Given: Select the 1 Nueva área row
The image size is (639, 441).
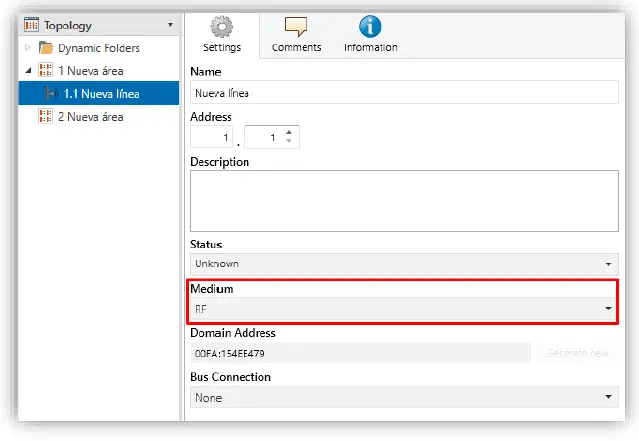Looking at the screenshot, I should click(x=99, y=71).
